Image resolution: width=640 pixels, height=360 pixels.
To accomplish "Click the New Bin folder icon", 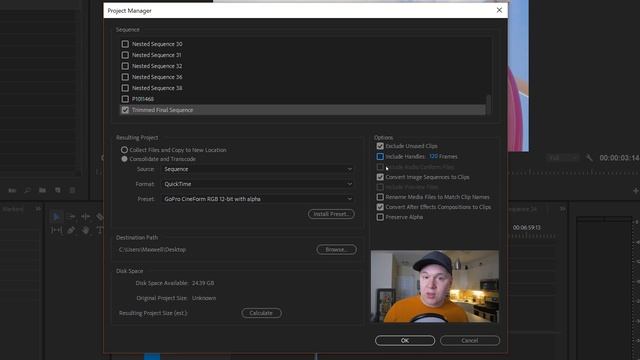I will point(42,190).
